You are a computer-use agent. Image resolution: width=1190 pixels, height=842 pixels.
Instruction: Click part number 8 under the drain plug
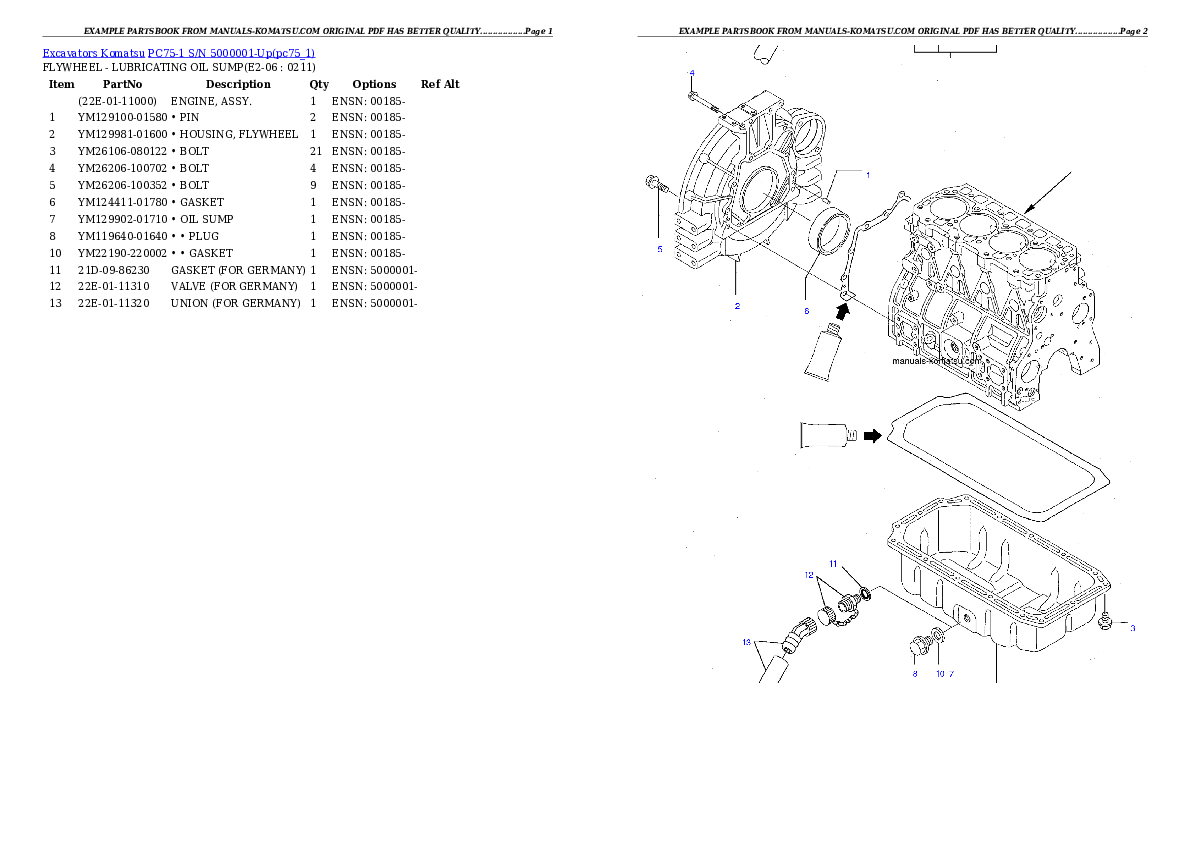(914, 674)
